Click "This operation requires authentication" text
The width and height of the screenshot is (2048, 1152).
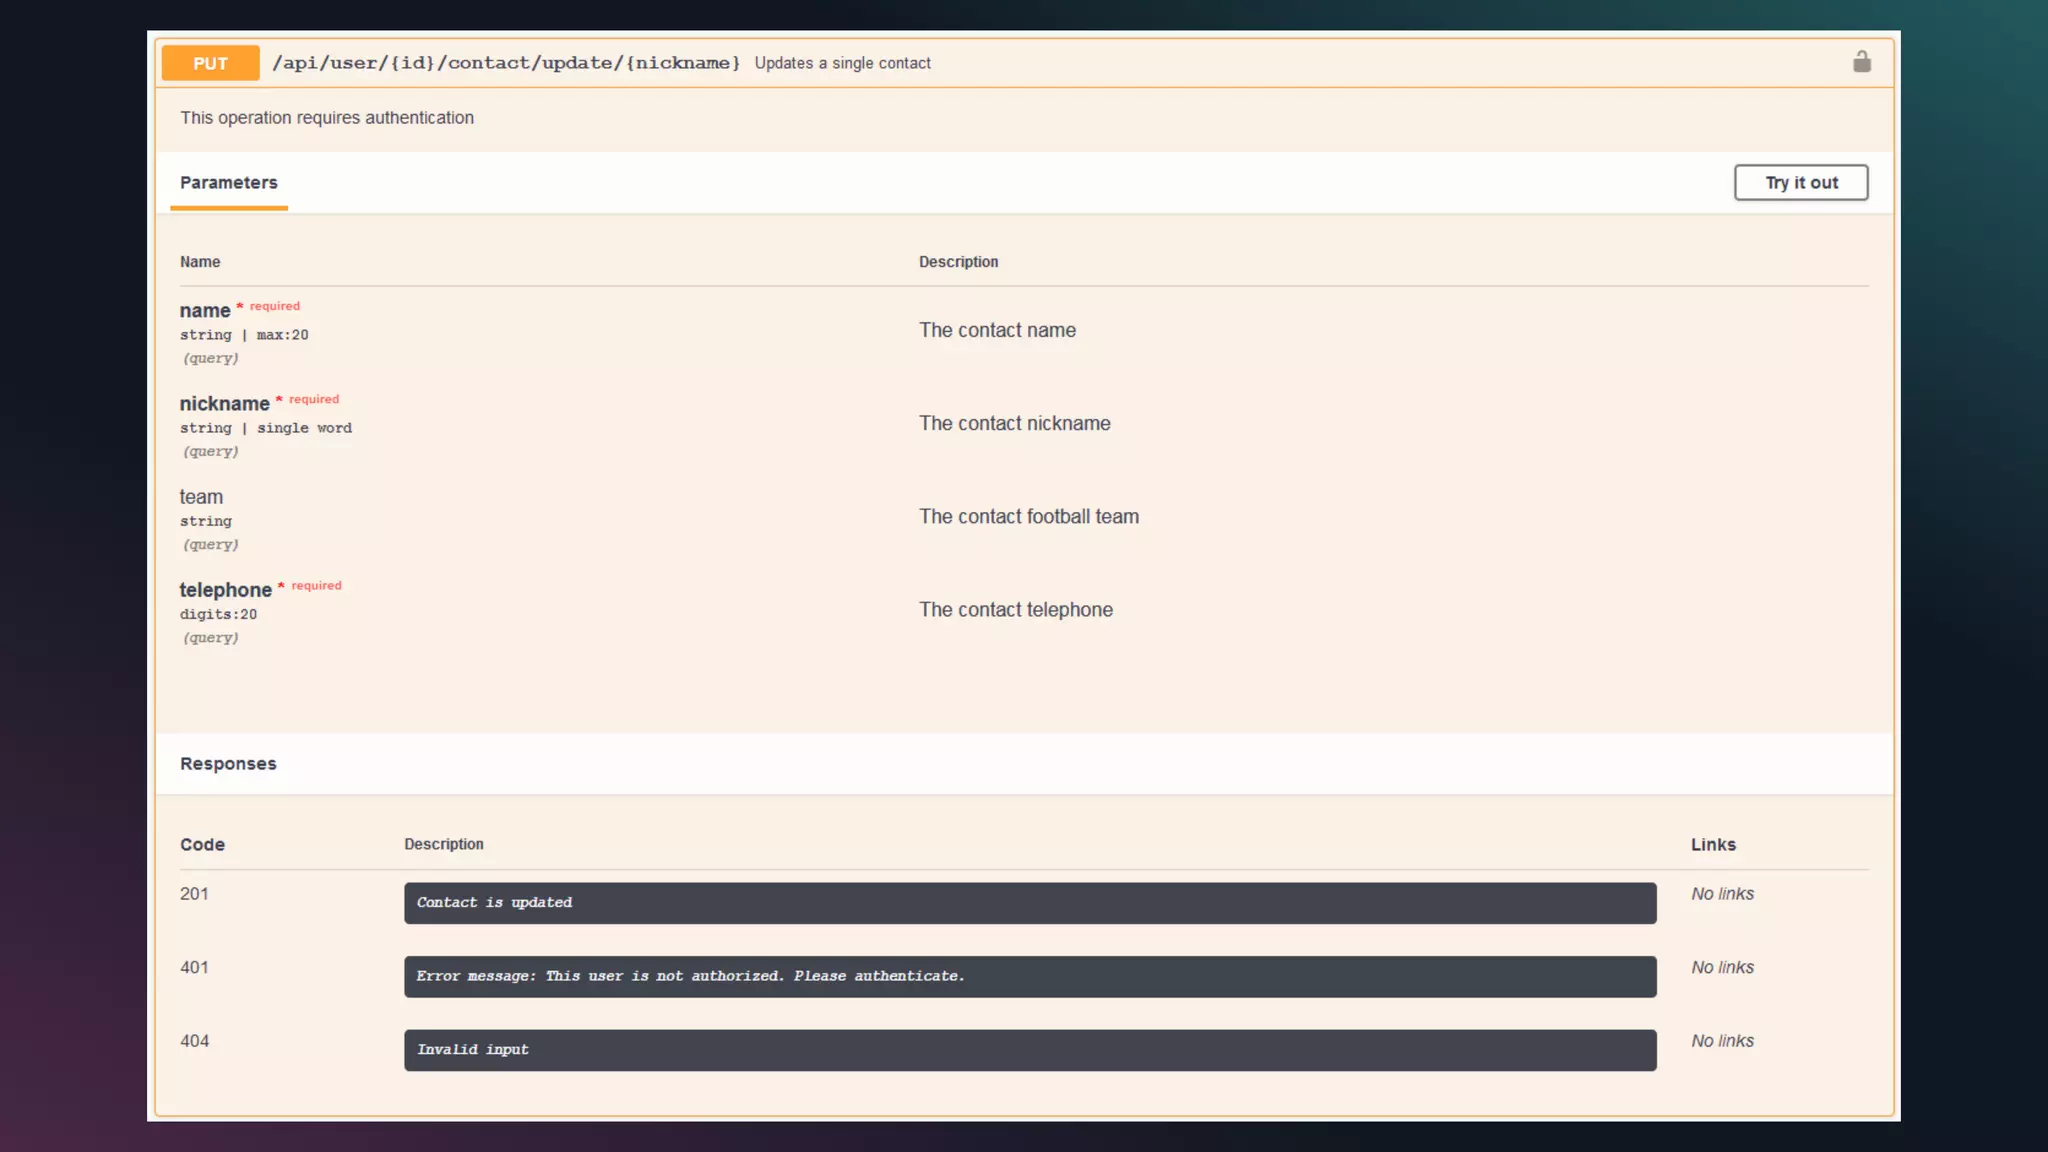[x=327, y=118]
